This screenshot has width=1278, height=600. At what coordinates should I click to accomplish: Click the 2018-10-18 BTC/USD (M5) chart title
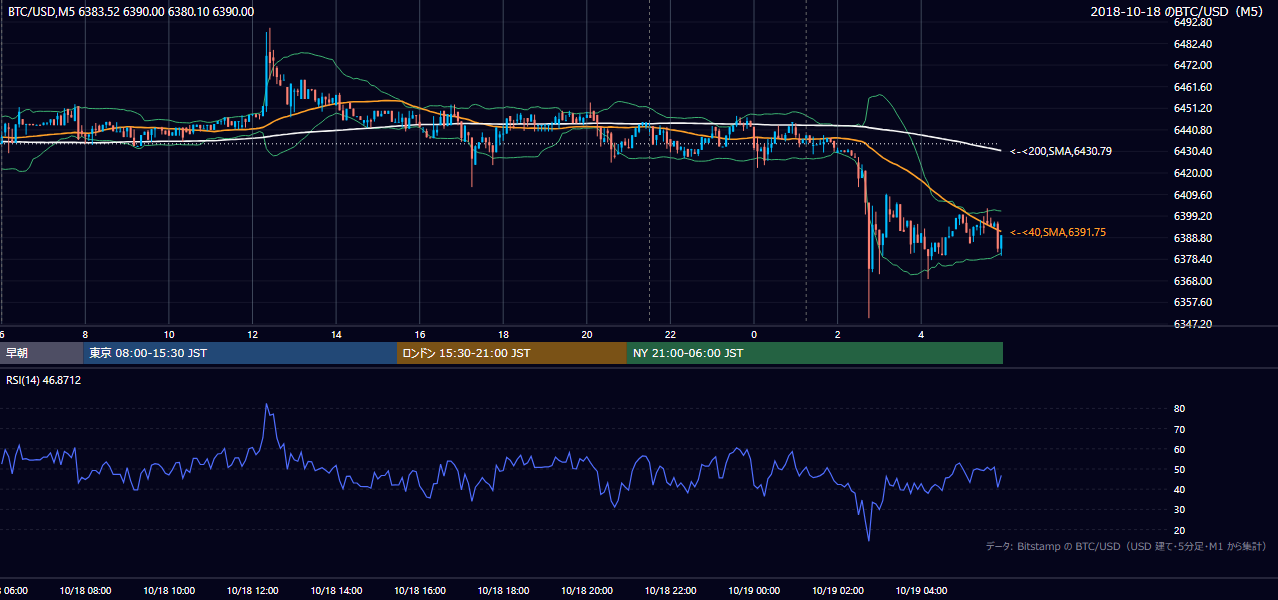coord(1180,12)
